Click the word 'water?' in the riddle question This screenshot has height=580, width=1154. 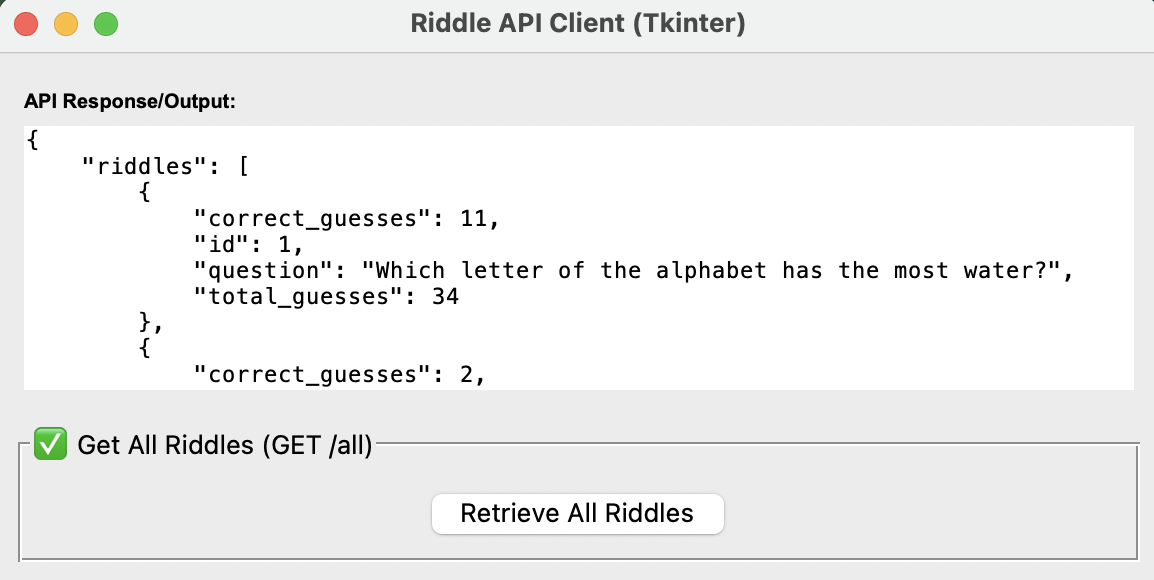coord(1019,270)
